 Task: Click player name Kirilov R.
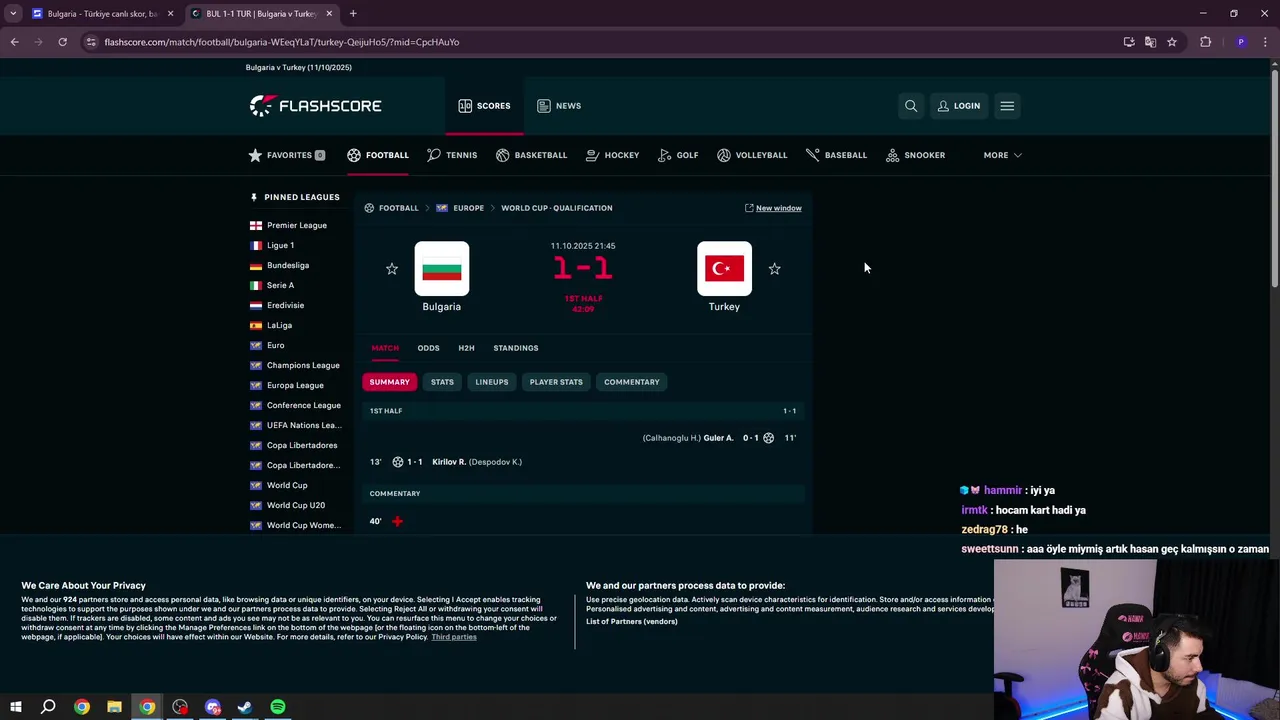pyautogui.click(x=449, y=462)
